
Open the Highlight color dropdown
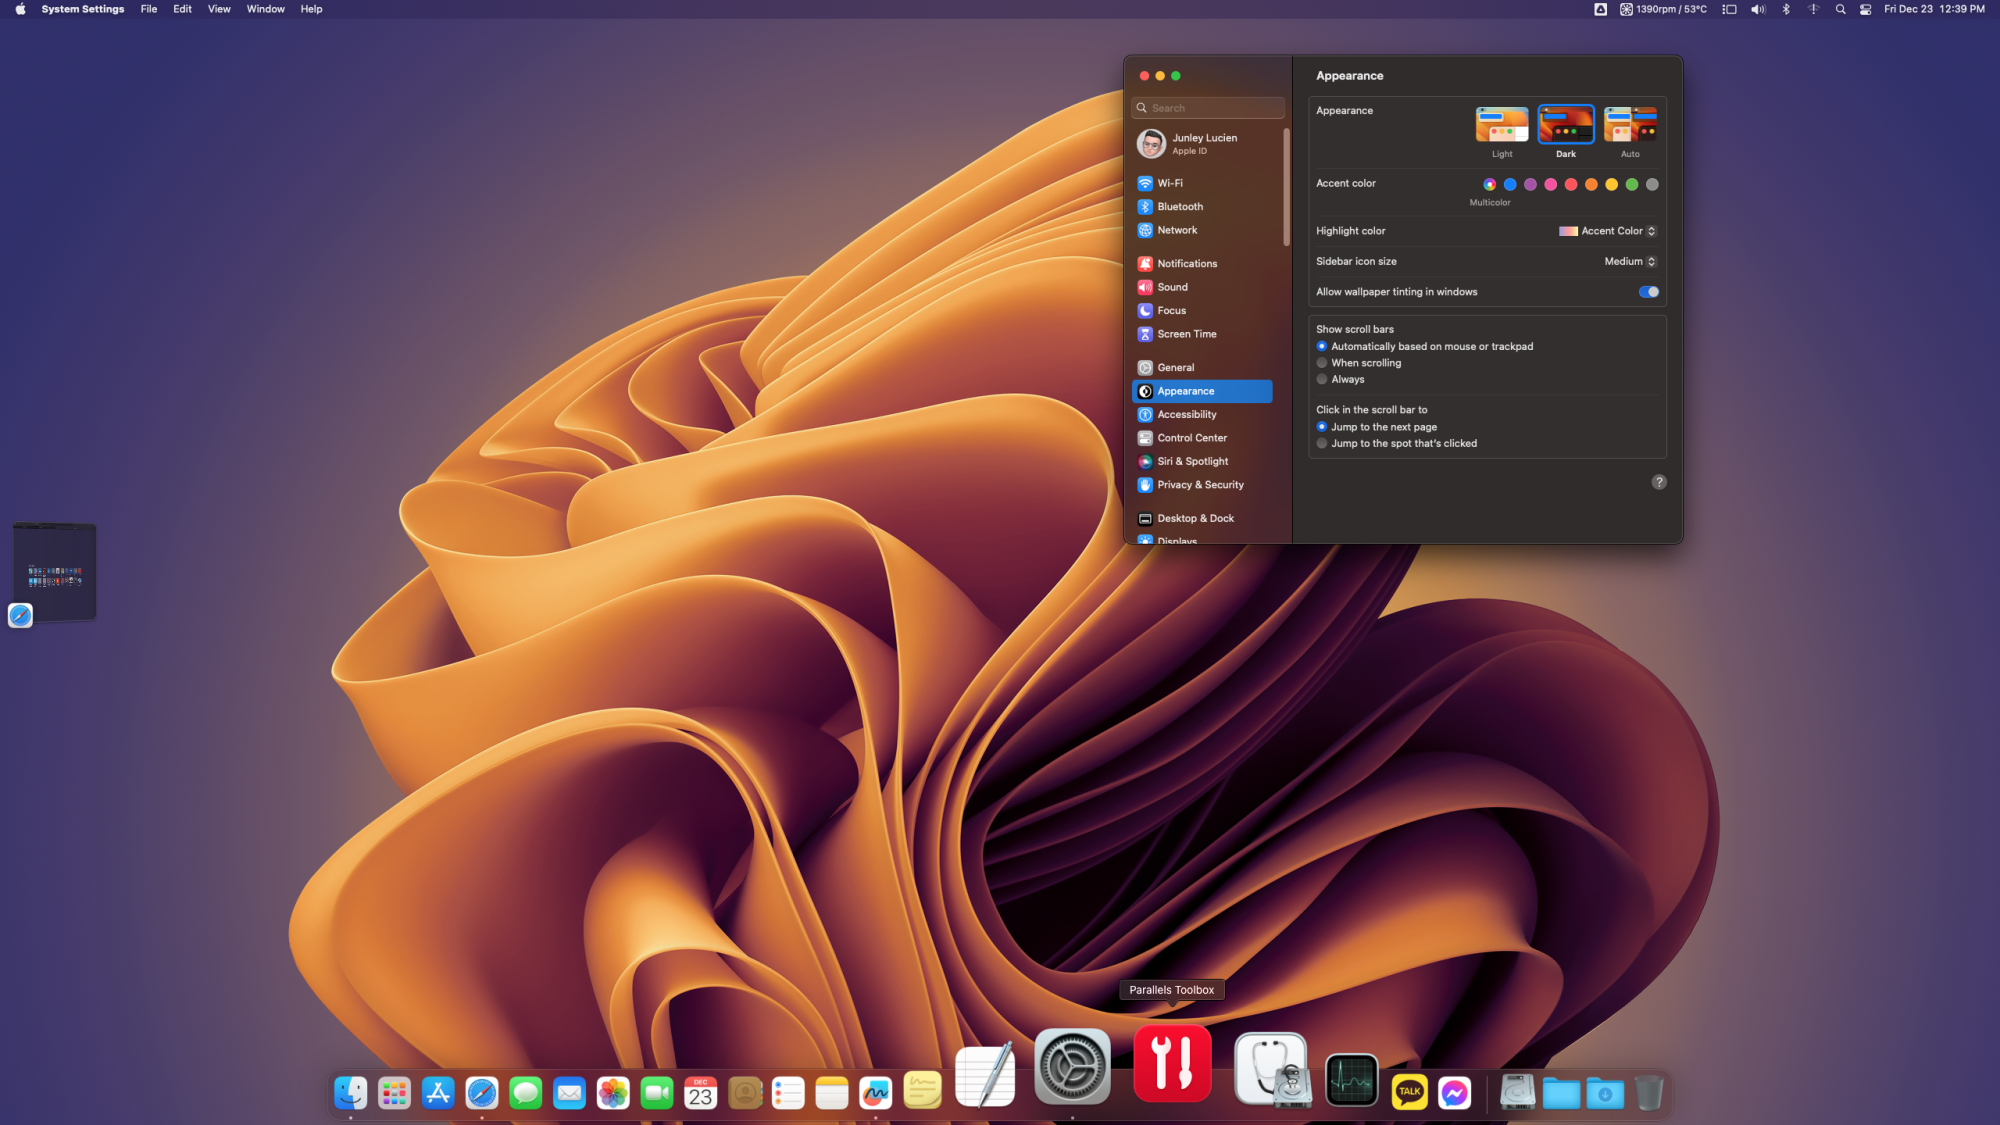tap(1608, 231)
